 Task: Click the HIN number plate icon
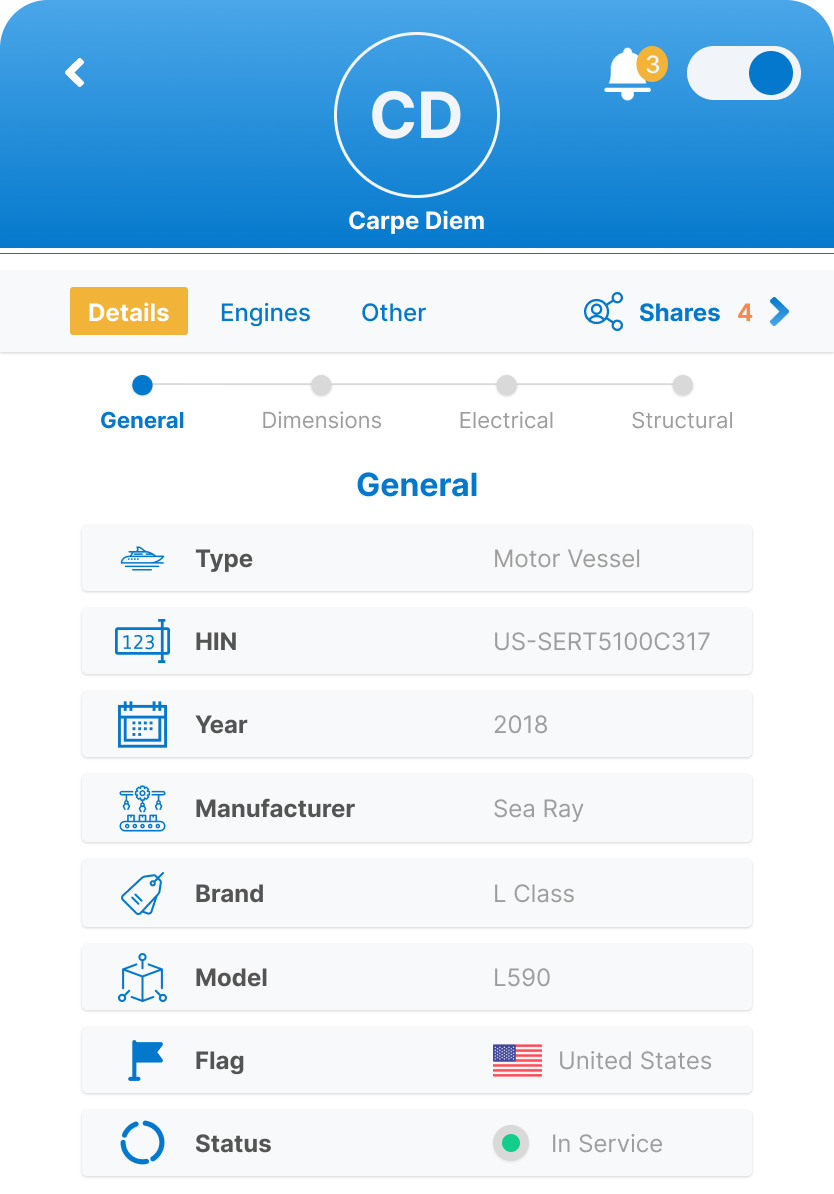142,641
